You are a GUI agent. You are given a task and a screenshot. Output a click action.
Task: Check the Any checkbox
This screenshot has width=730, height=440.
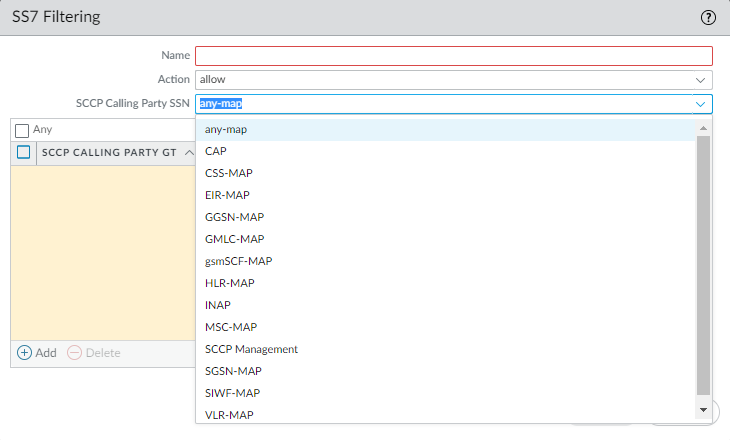pyautogui.click(x=22, y=130)
